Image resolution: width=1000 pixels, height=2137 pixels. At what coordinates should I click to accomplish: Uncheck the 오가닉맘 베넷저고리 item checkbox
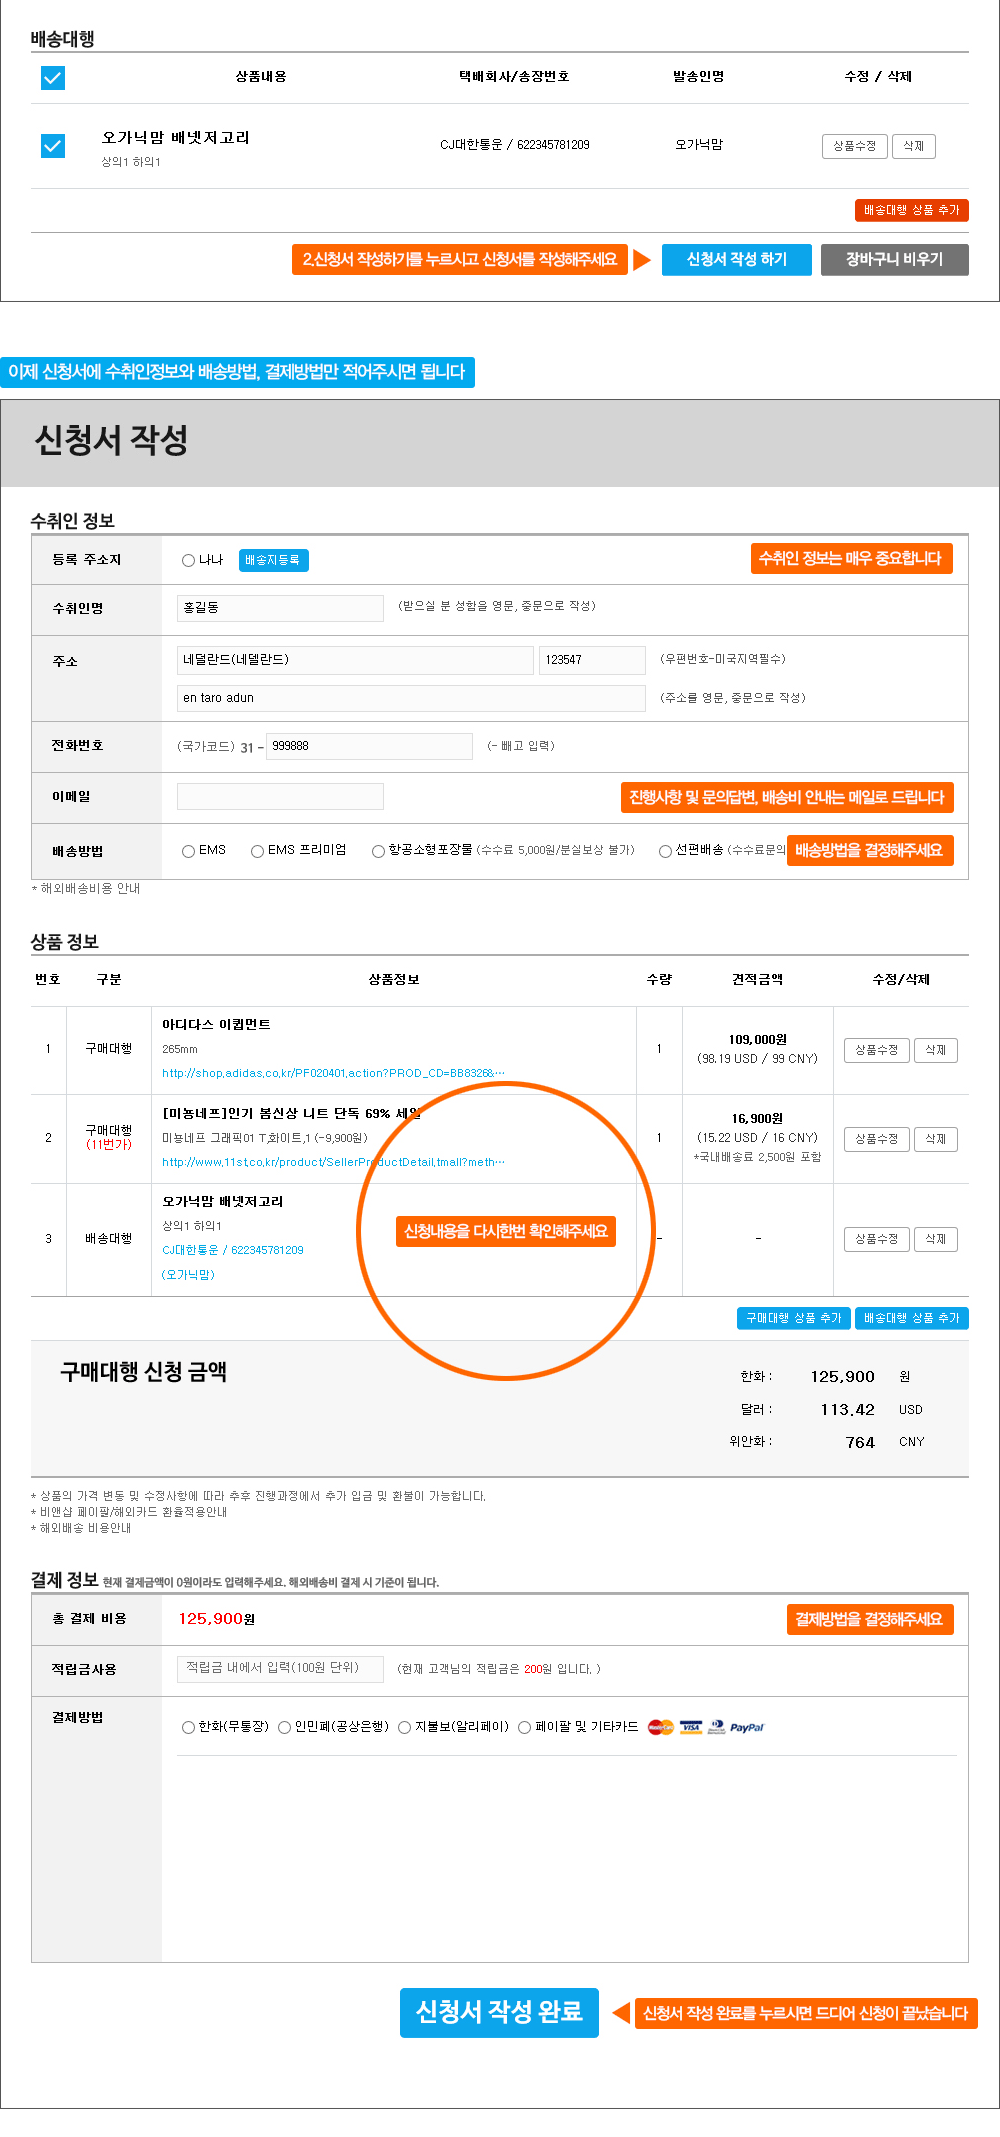(53, 146)
